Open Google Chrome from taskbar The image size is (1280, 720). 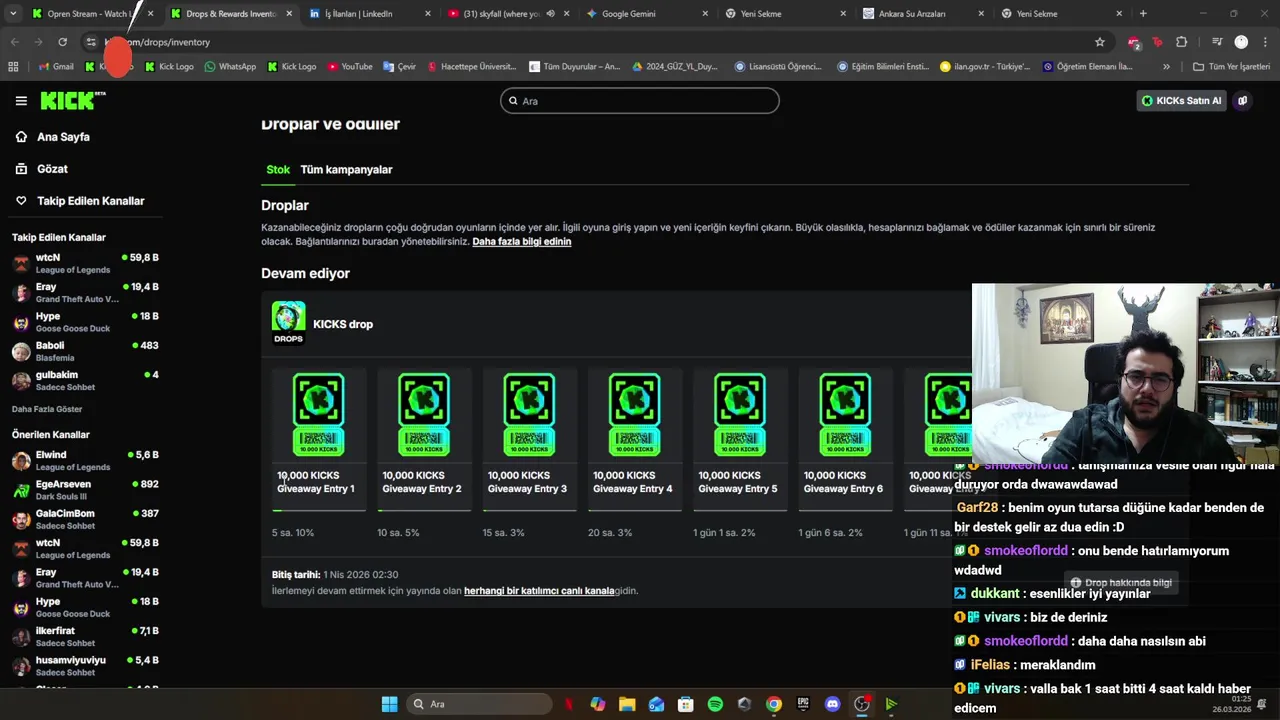tap(774, 704)
